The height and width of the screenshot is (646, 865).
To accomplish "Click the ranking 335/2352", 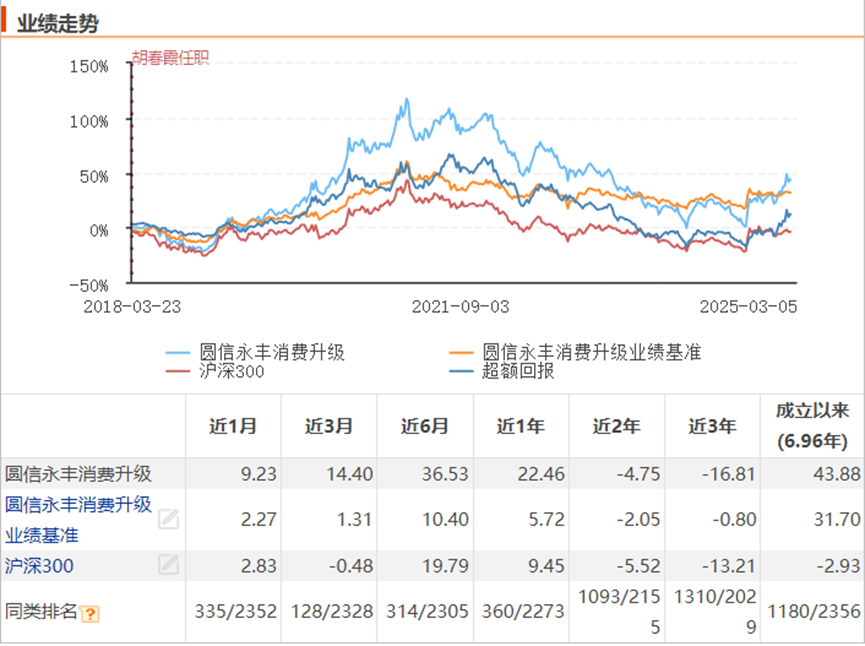I will tap(236, 611).
